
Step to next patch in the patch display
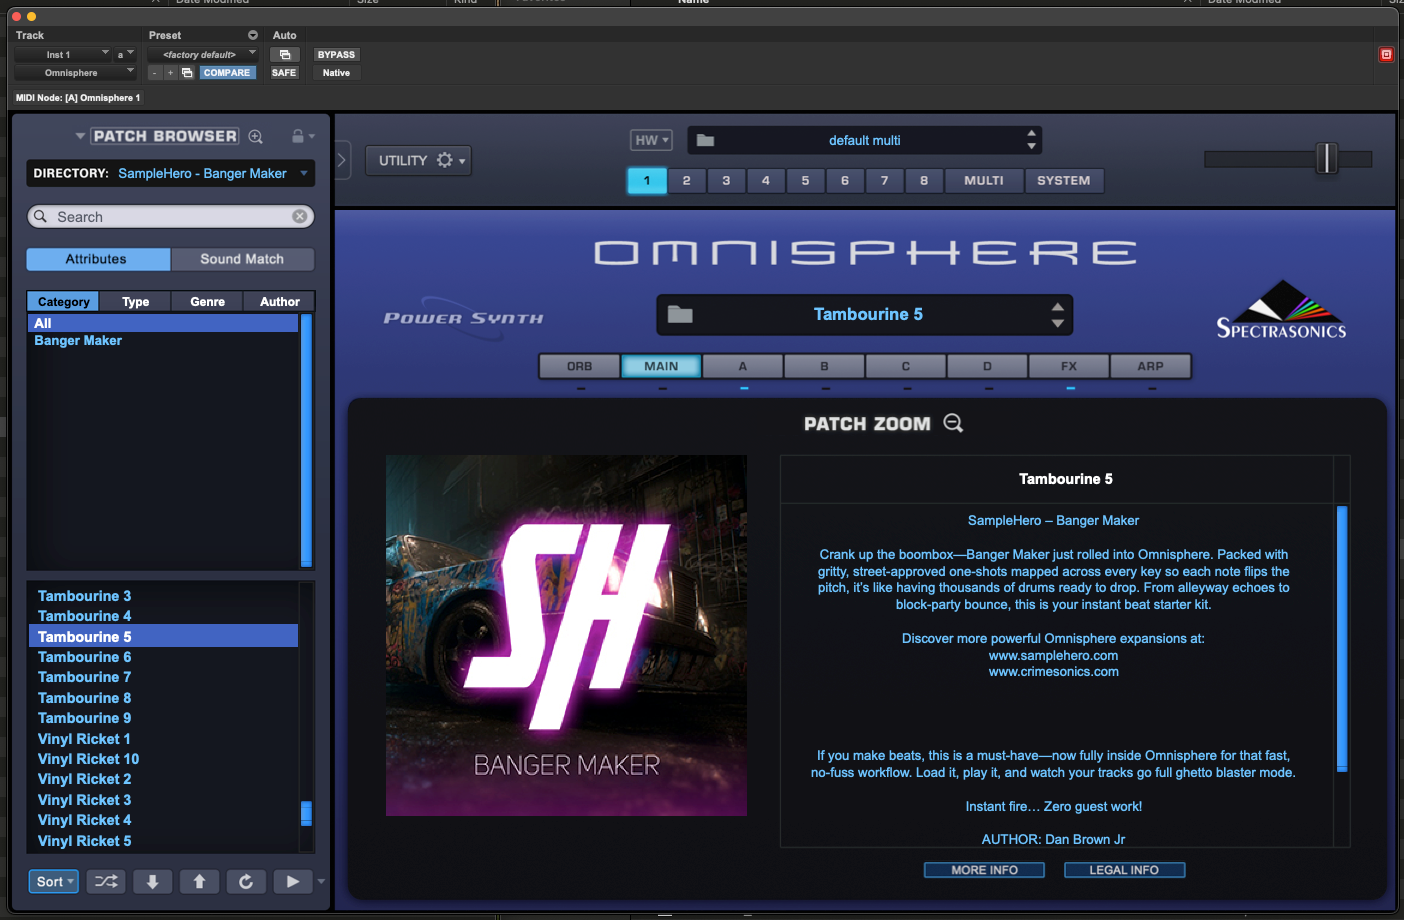tap(1057, 323)
